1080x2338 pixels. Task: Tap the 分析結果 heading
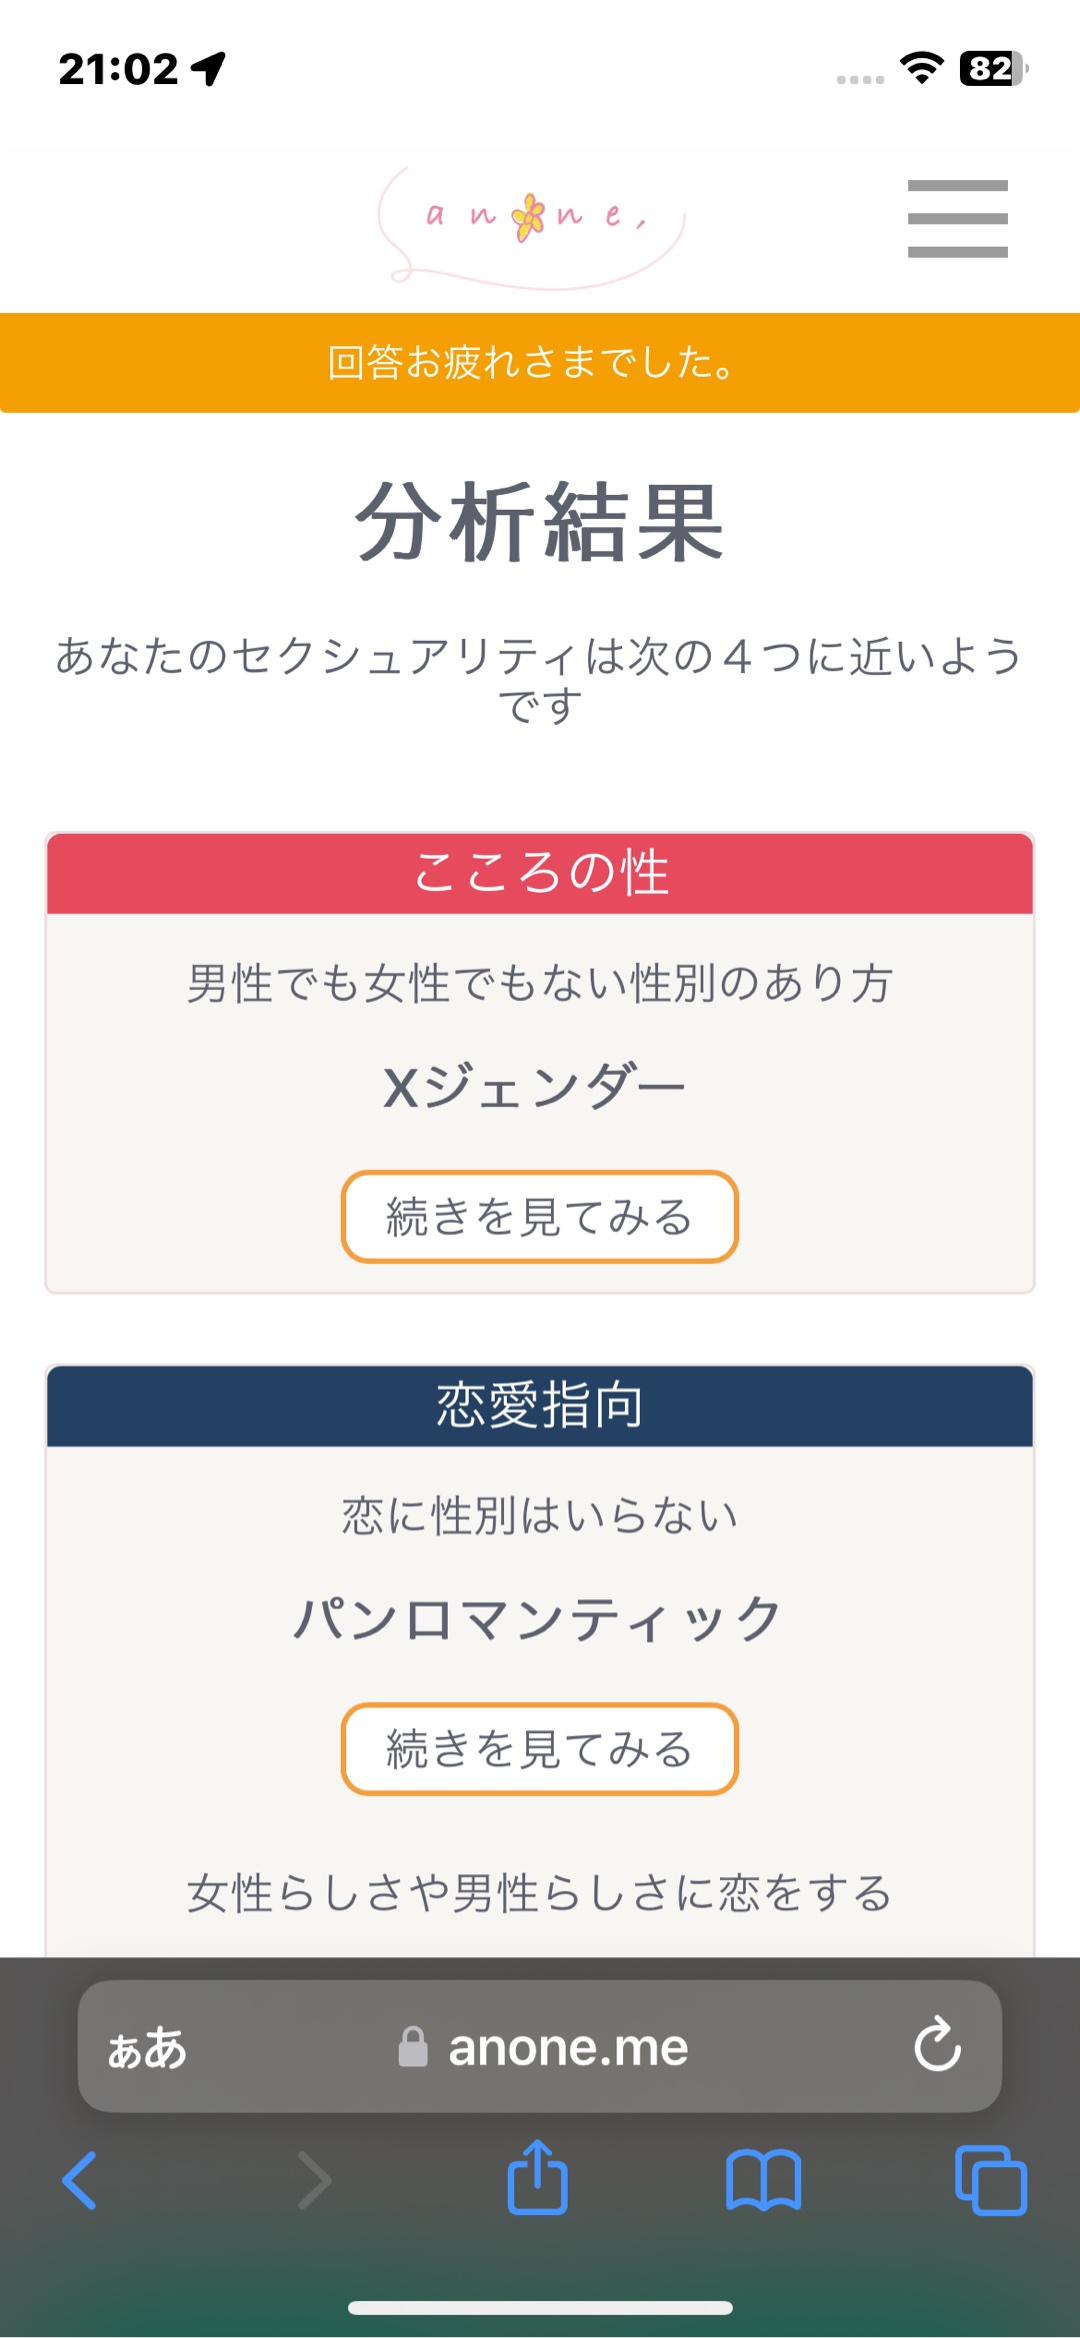tap(540, 522)
